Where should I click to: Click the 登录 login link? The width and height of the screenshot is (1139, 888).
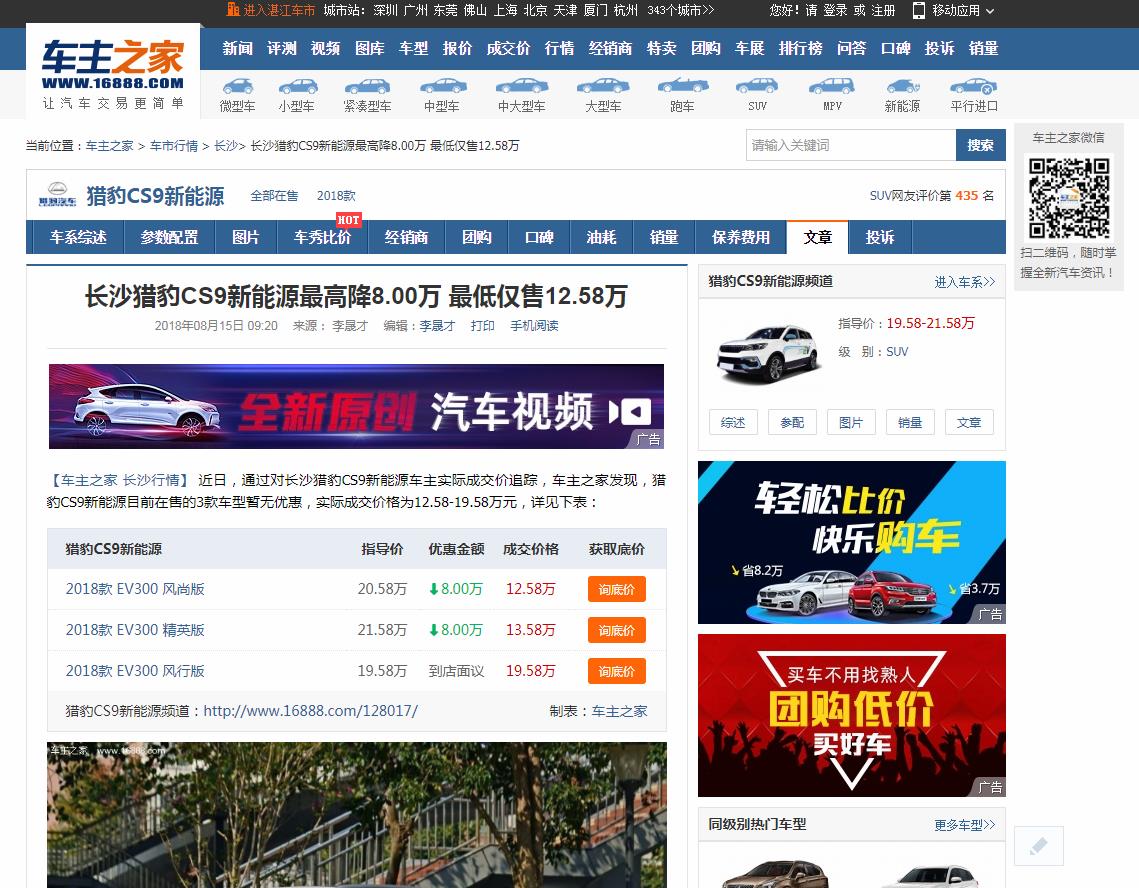click(x=835, y=10)
